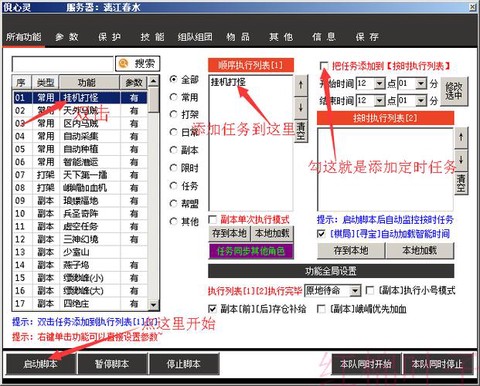This screenshot has height=386, width=480.
Task: Click 修改选中 button
Action: pyautogui.click(x=454, y=91)
